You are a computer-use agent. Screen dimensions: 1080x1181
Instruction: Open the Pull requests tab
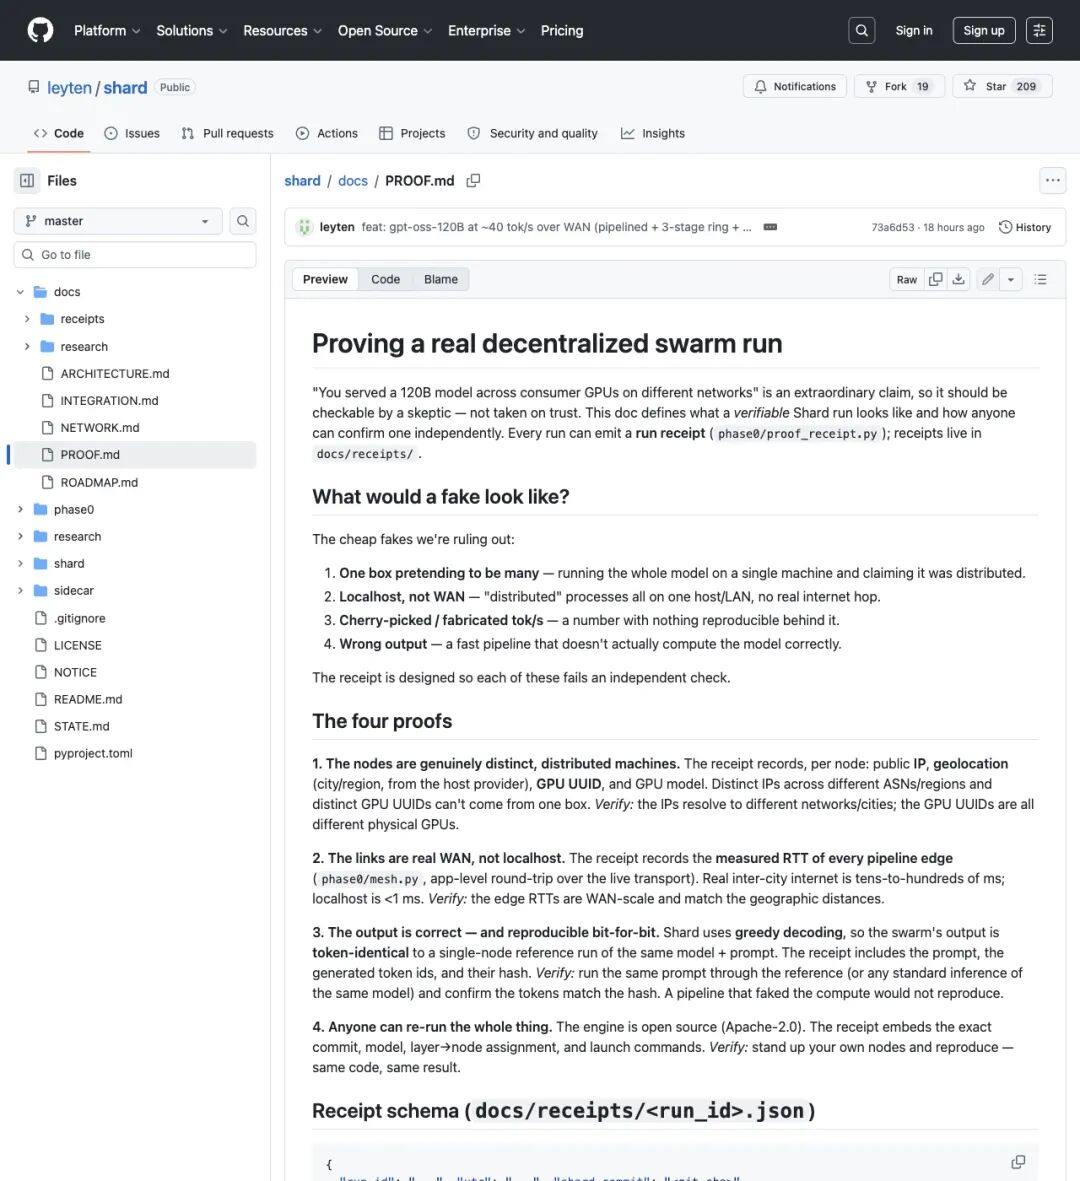227,133
